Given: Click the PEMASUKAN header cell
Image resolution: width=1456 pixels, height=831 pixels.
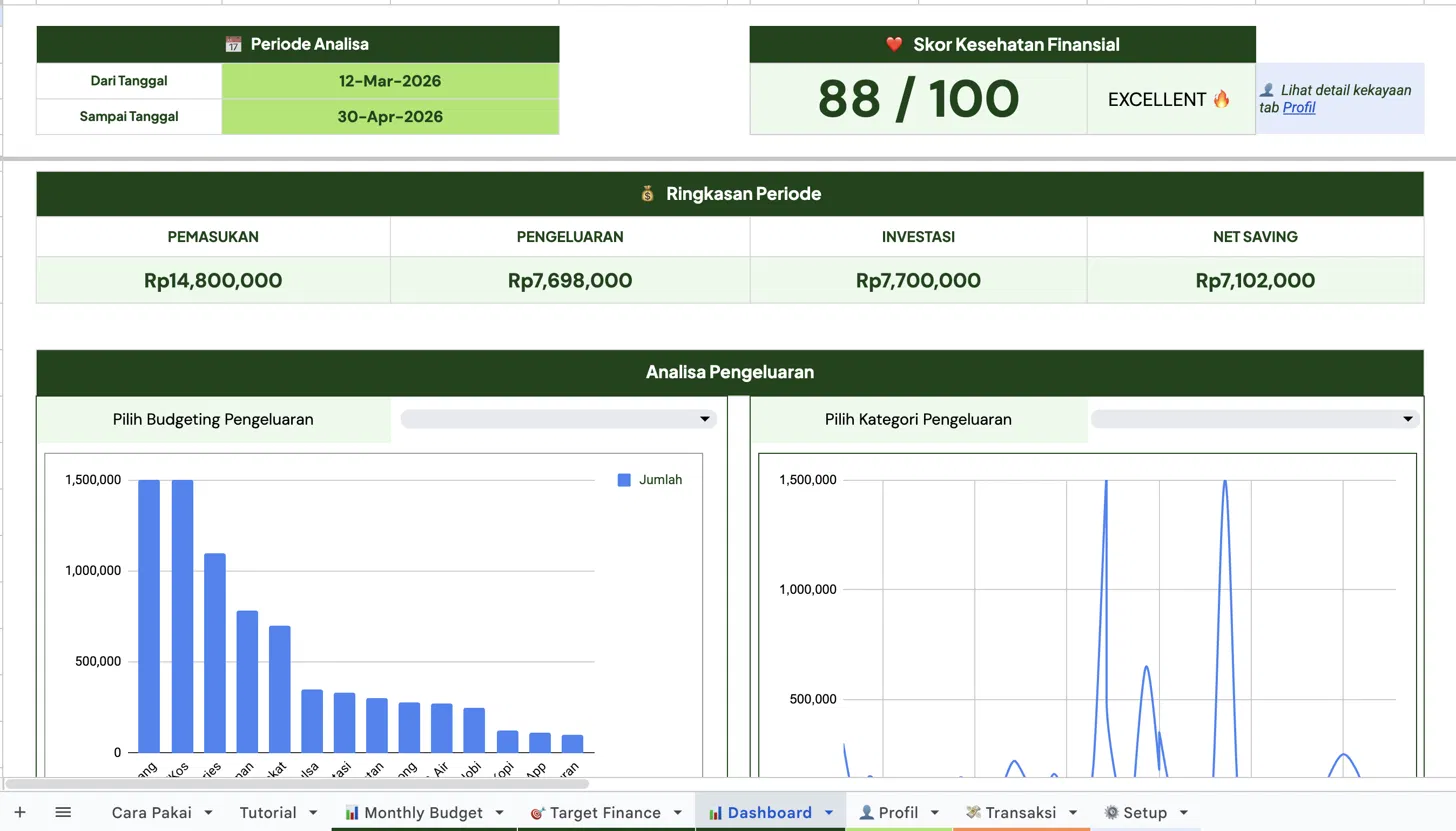Looking at the screenshot, I should [x=213, y=237].
